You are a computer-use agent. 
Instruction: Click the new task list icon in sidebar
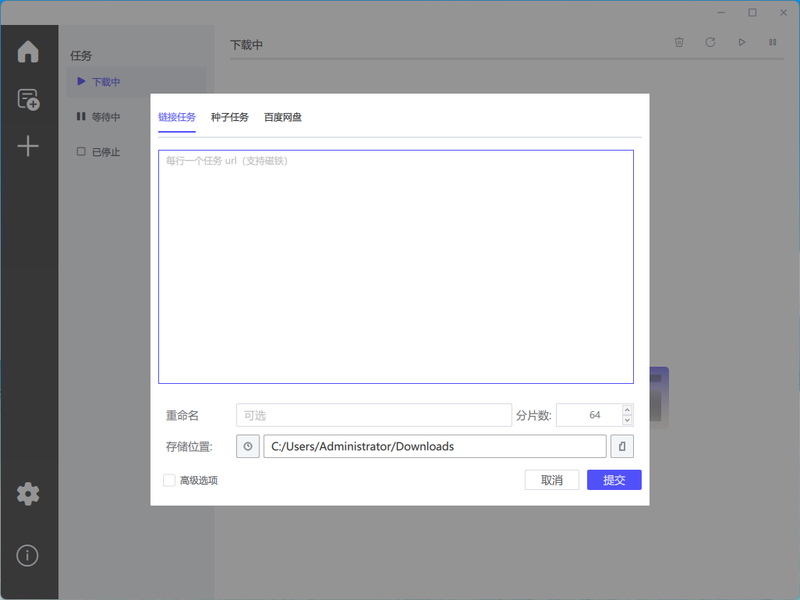pos(29,99)
